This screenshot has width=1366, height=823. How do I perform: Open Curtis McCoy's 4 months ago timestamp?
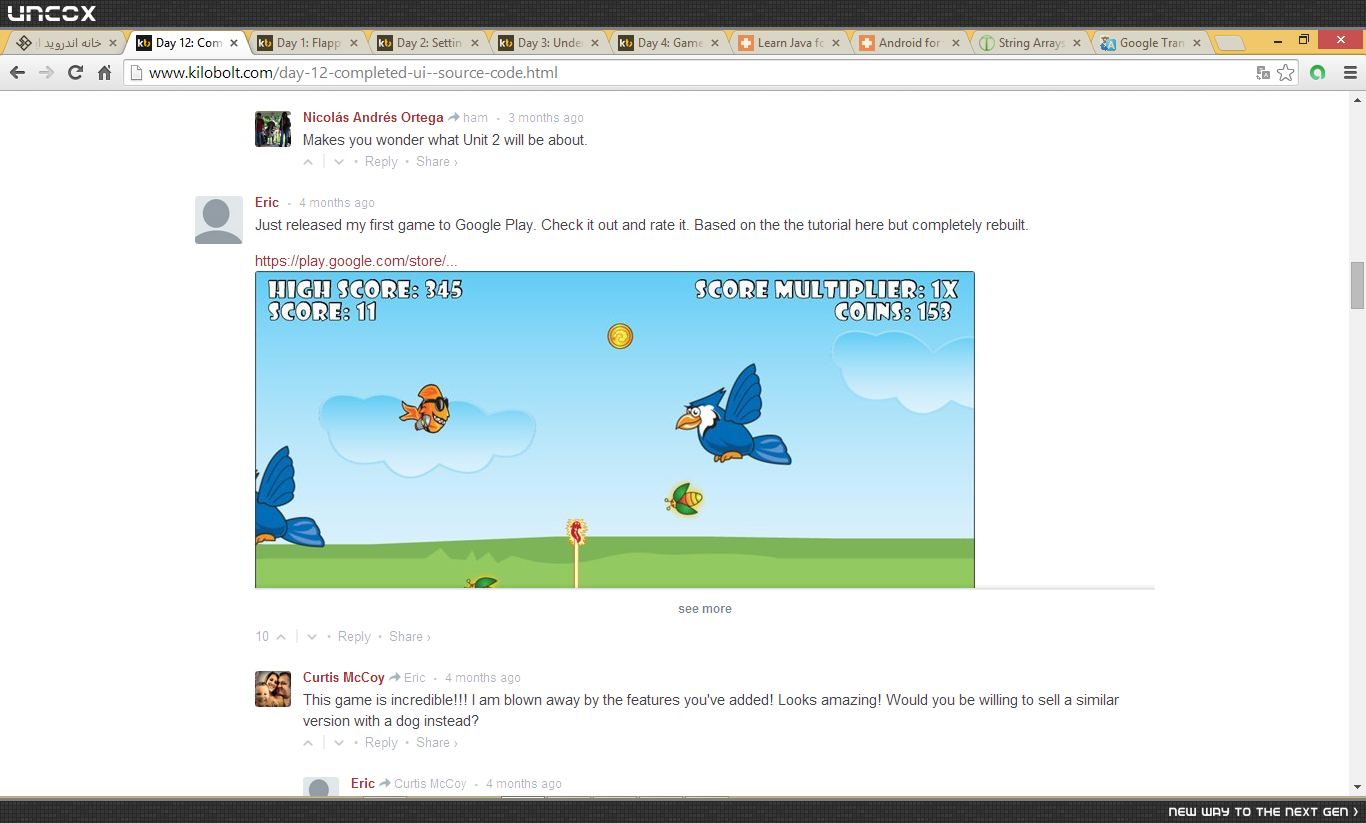[x=483, y=678]
